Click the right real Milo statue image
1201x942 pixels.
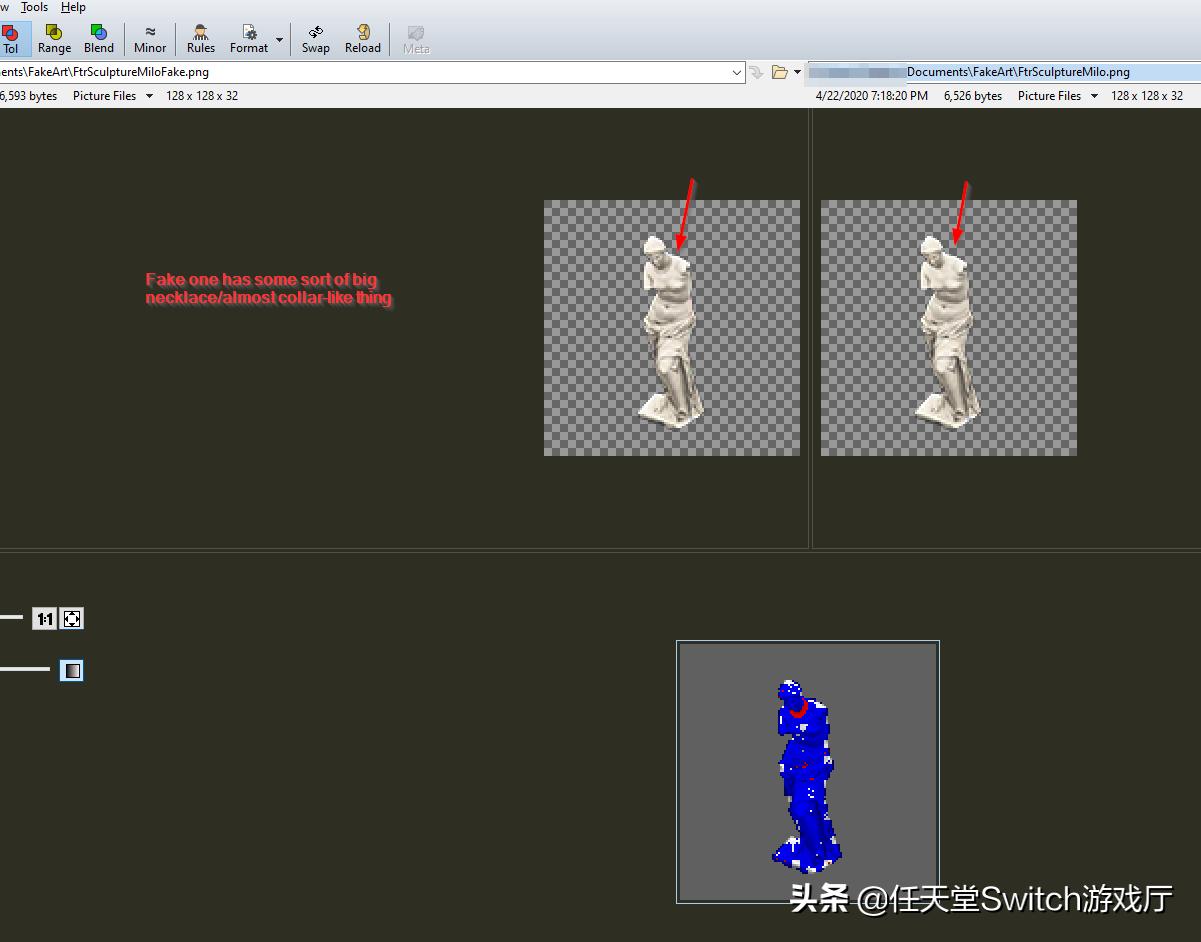coord(949,328)
